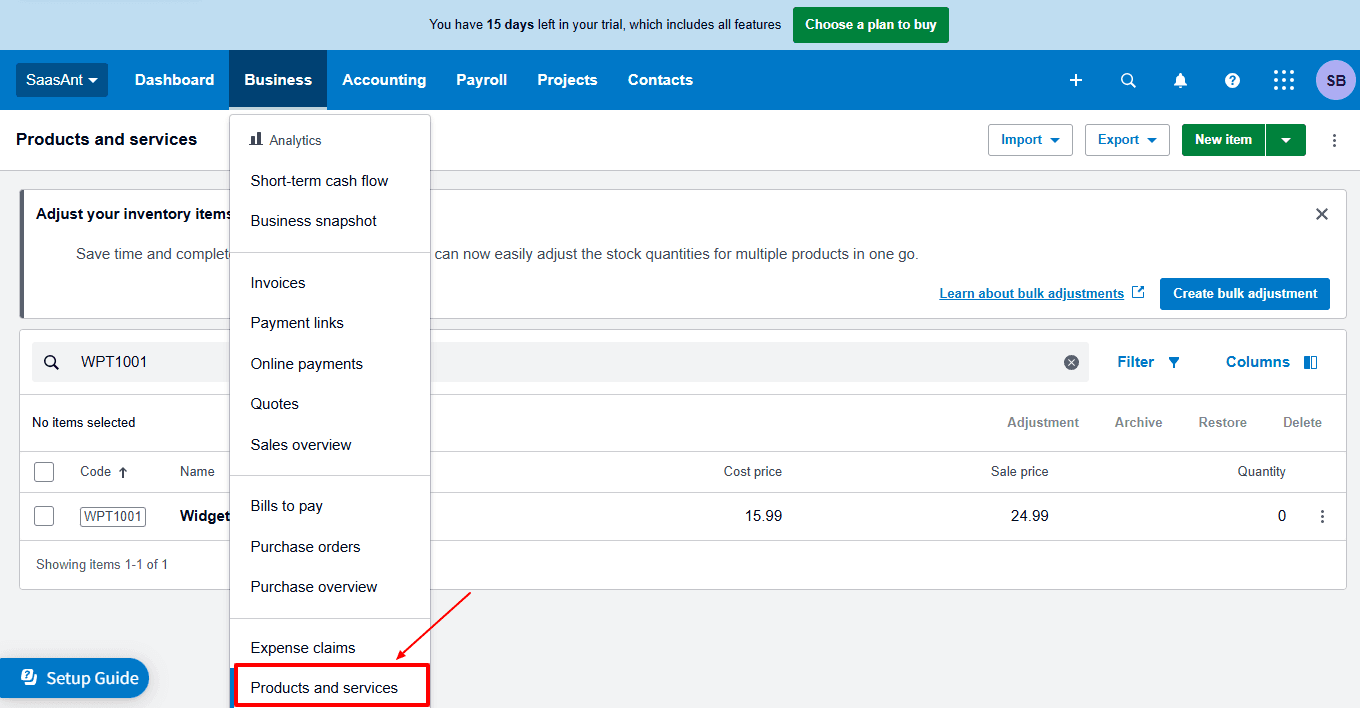Tick the select-all items checkbox
Image resolution: width=1360 pixels, height=708 pixels.
click(x=44, y=472)
